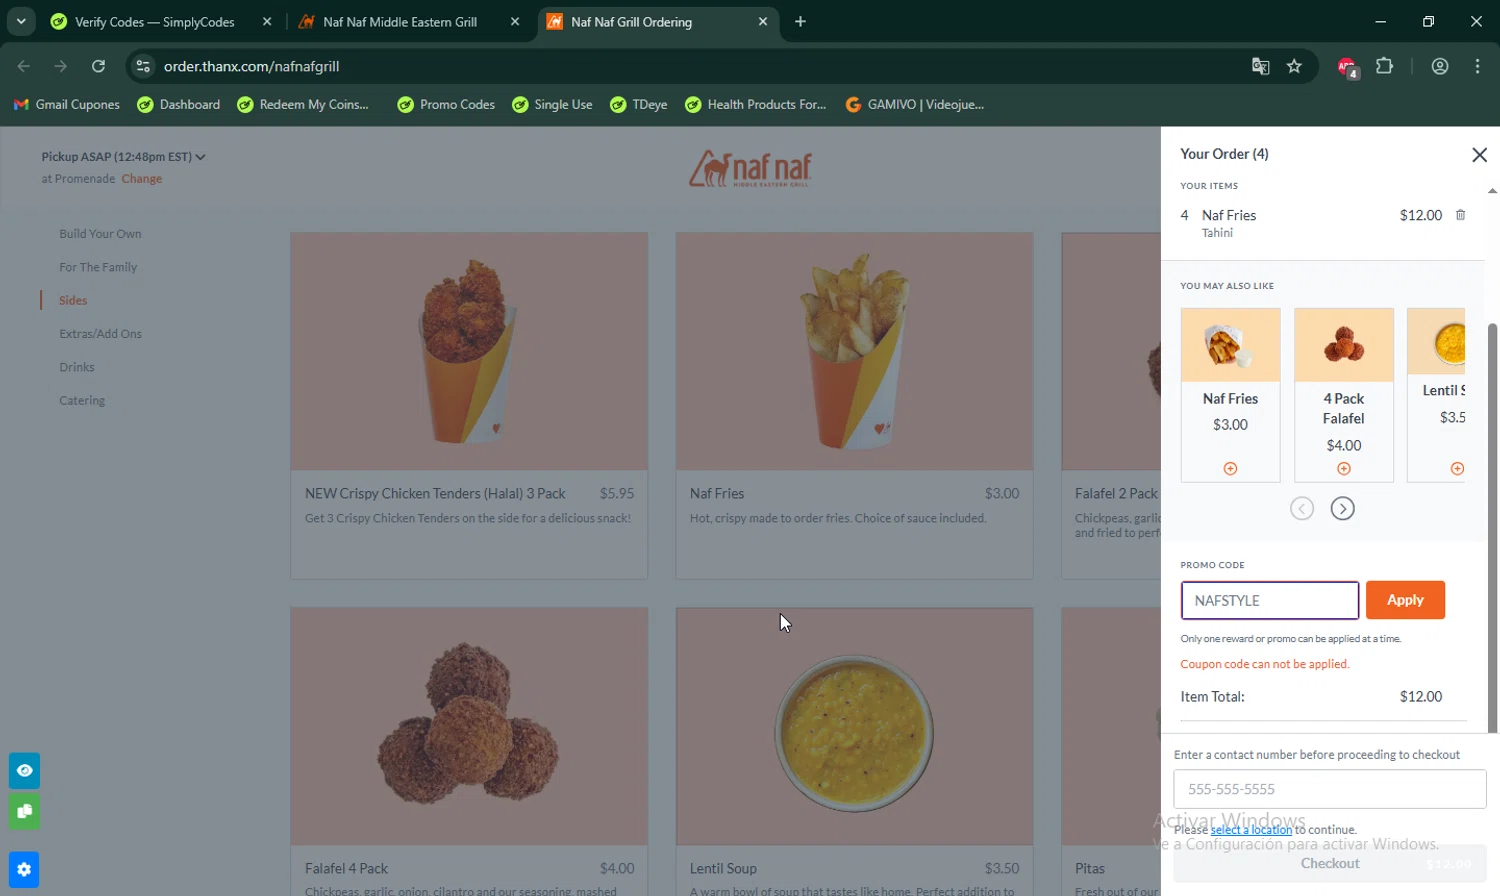
Task: Open Chrome three-dot menu
Action: (x=1477, y=66)
